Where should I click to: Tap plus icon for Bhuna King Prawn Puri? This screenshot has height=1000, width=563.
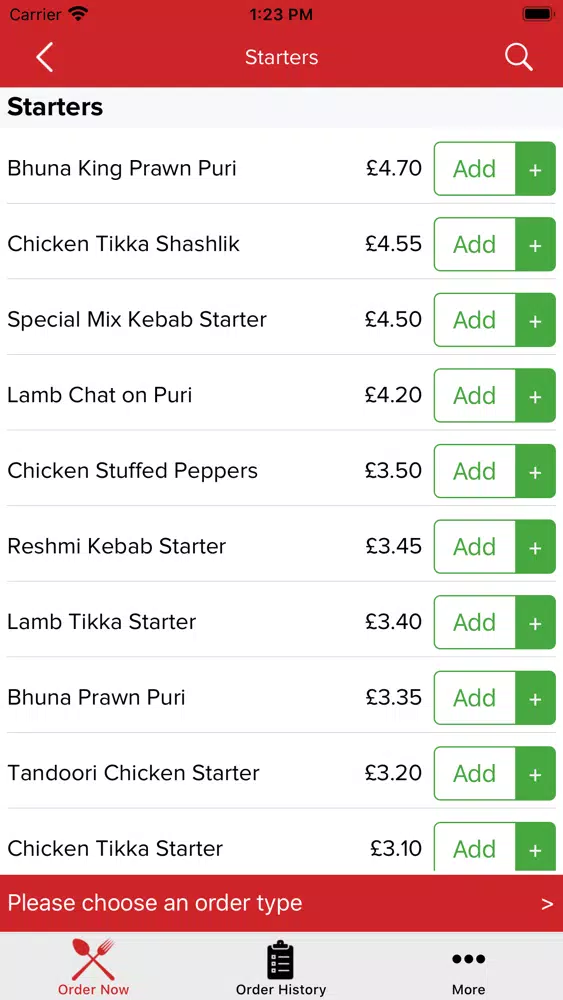[x=535, y=169]
